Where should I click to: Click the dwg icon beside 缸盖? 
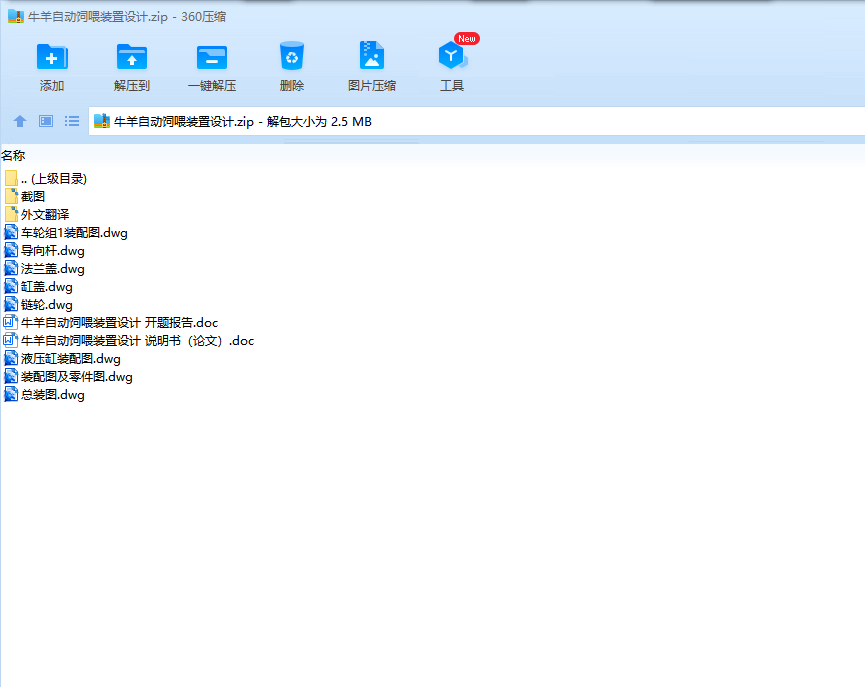pos(11,286)
